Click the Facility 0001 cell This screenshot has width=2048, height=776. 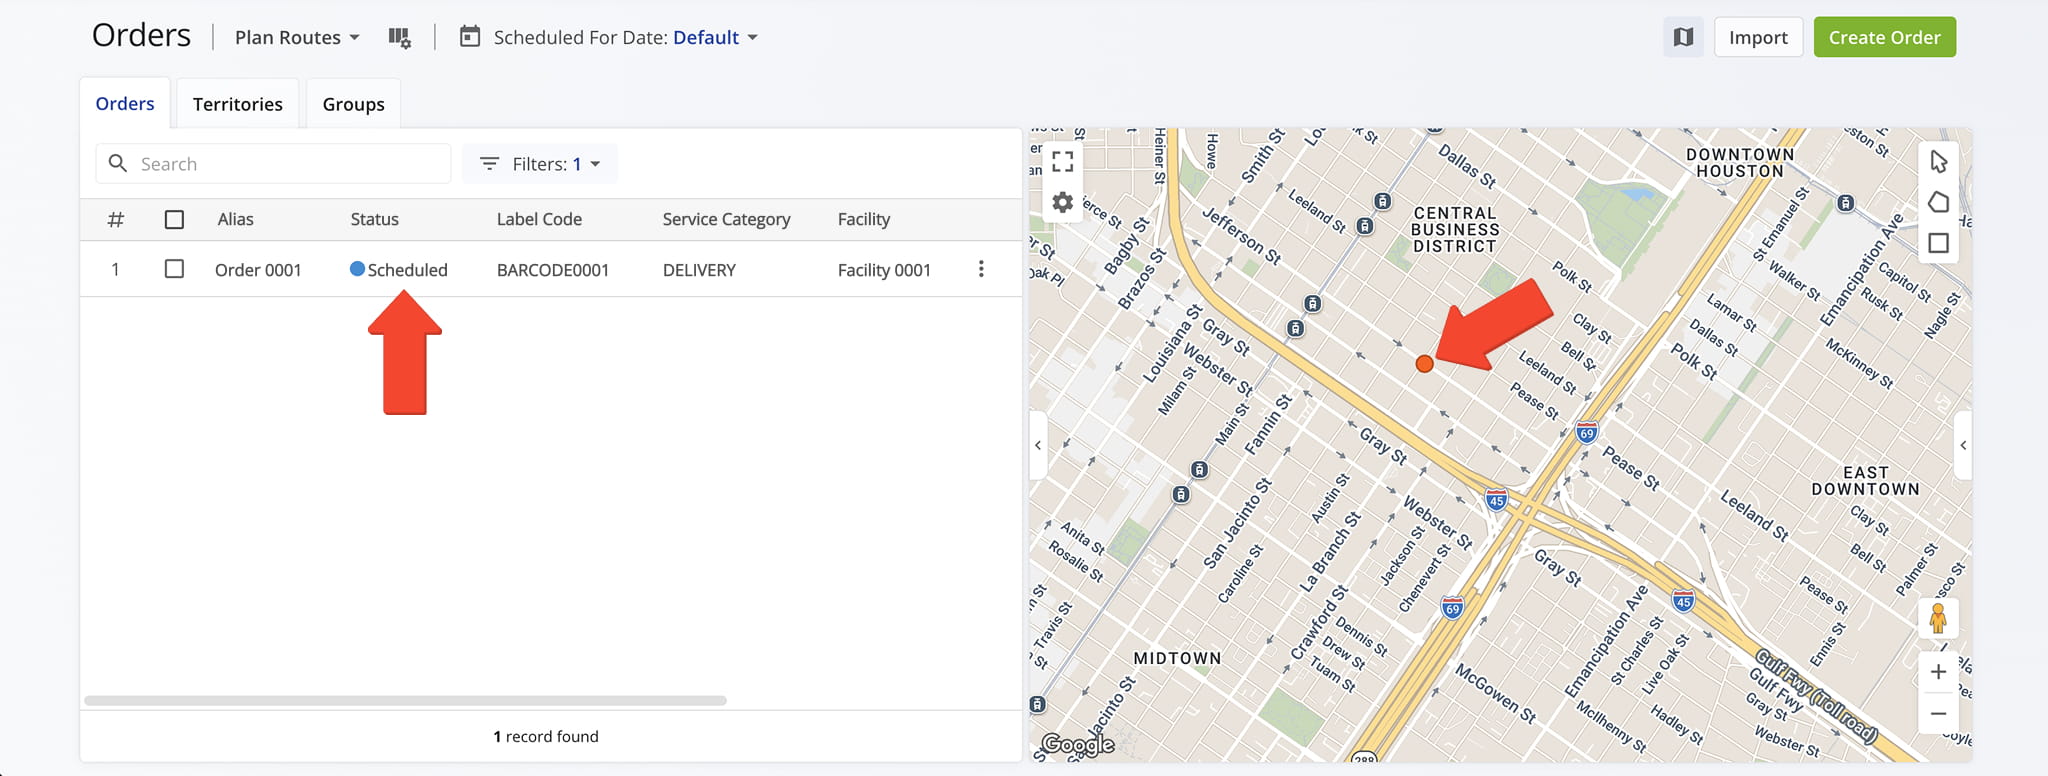point(884,270)
